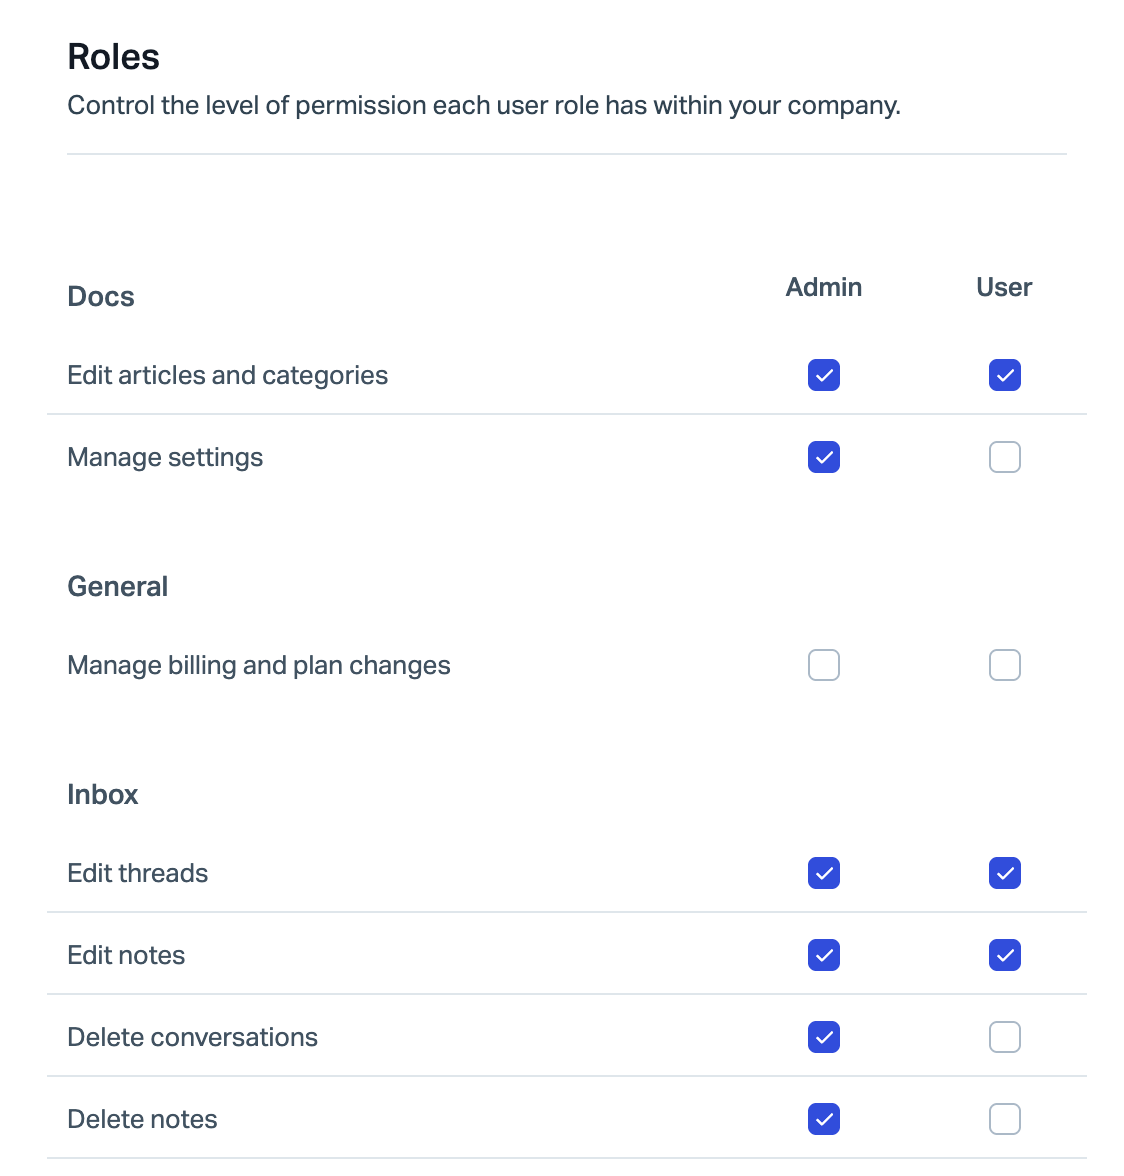Allow User role to Delete notes
The width and height of the screenshot is (1124, 1176).
[x=1004, y=1119]
